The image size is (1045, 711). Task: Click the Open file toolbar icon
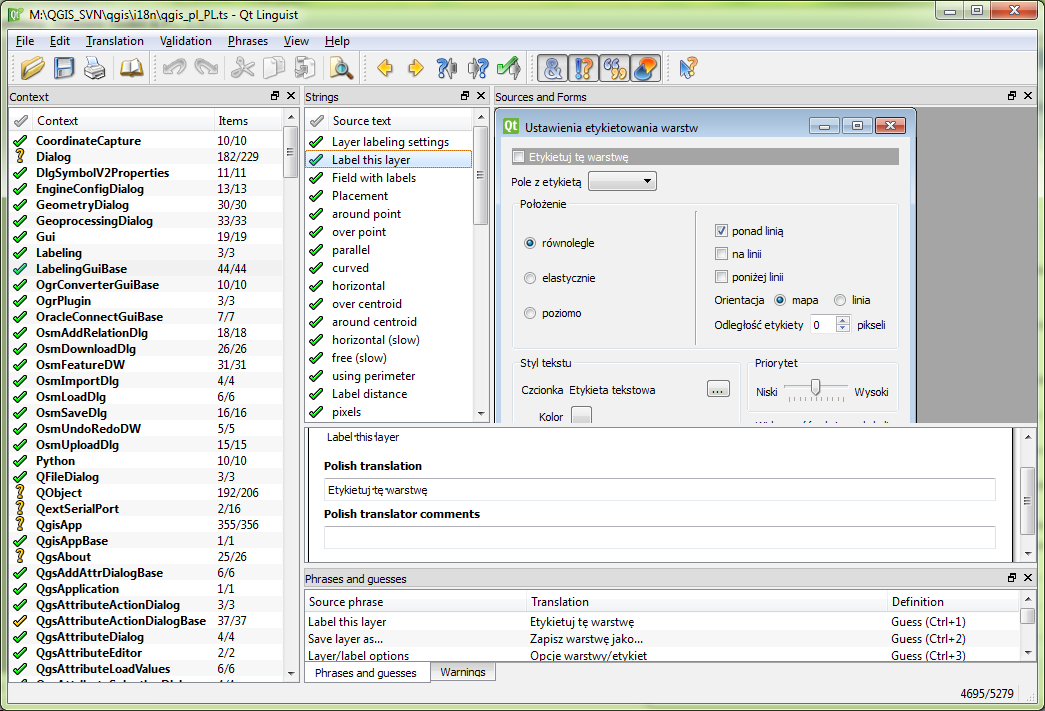(x=32, y=68)
